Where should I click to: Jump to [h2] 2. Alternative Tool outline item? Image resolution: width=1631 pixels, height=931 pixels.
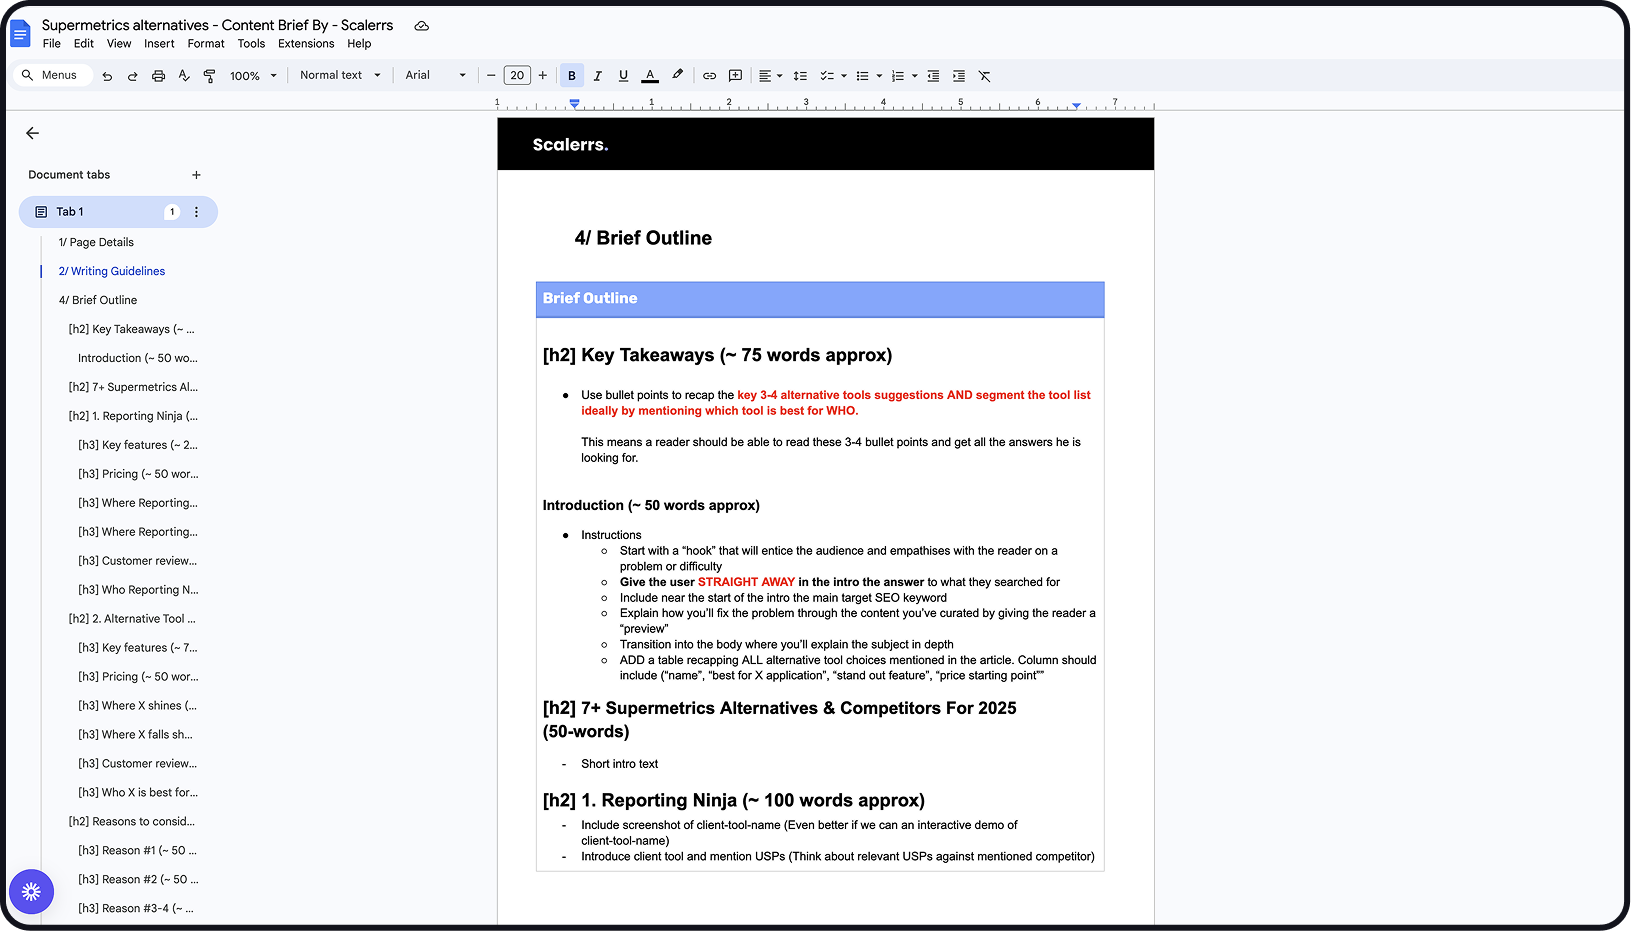point(132,620)
